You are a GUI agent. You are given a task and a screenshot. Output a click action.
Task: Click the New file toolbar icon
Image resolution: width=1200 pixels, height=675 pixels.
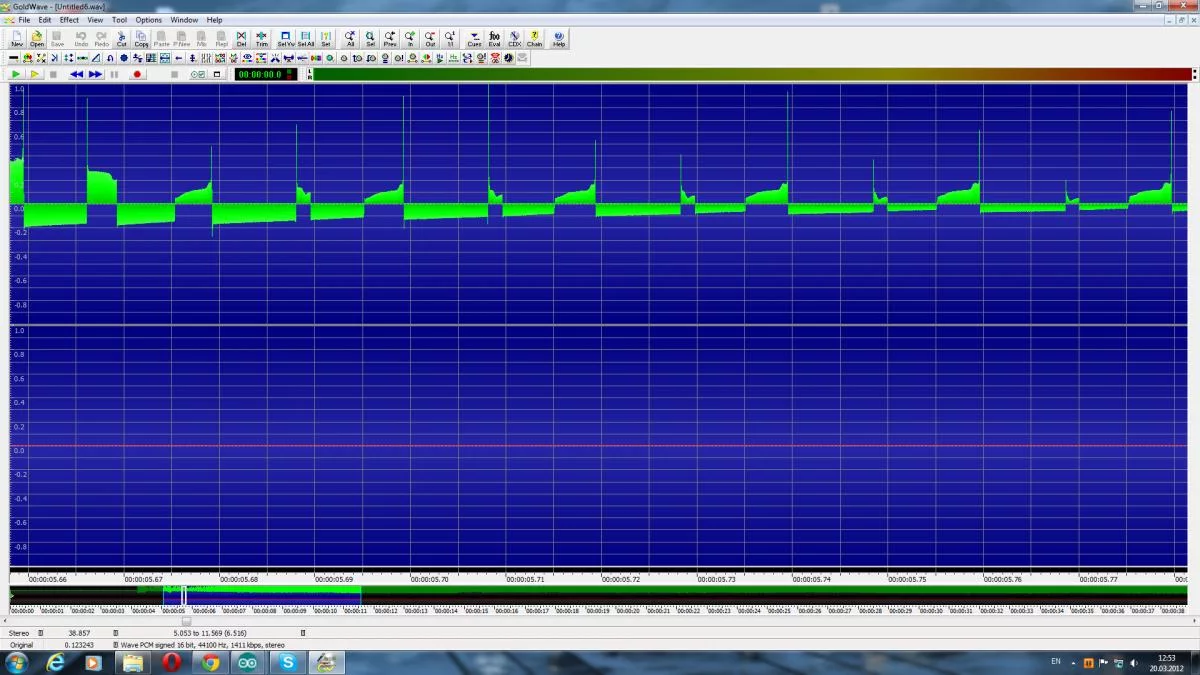click(17, 39)
